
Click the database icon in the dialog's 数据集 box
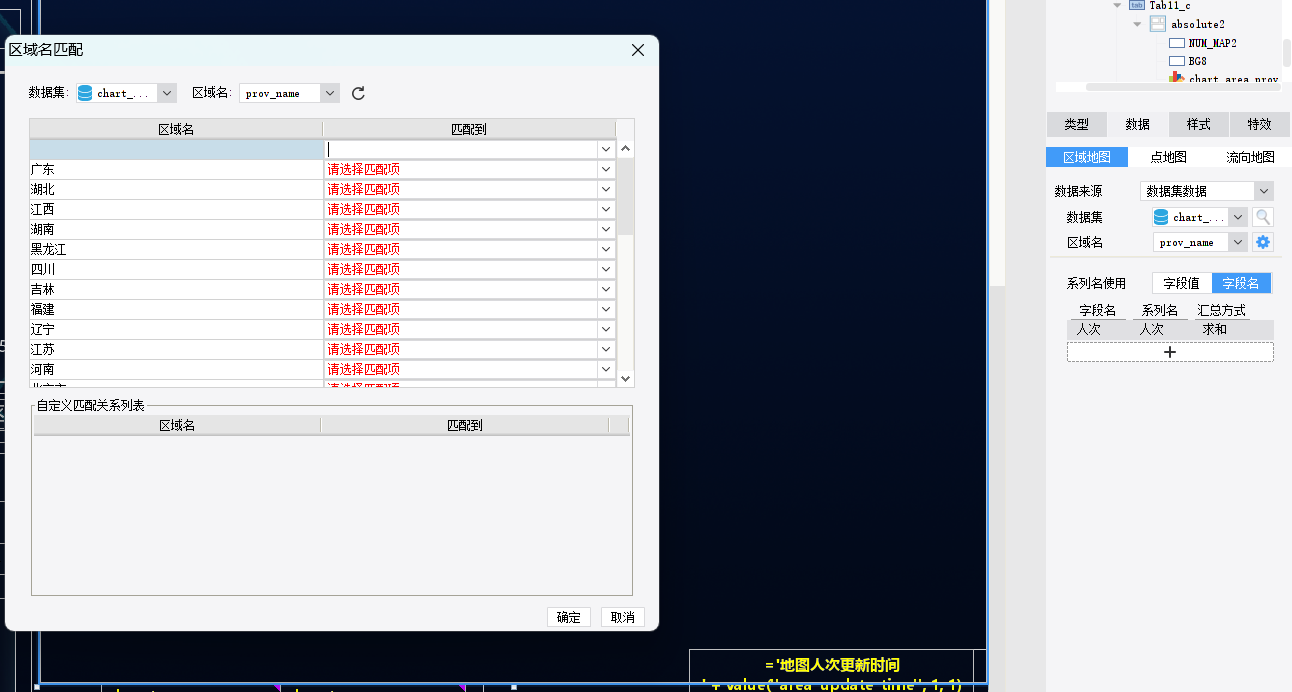pyautogui.click(x=85, y=93)
